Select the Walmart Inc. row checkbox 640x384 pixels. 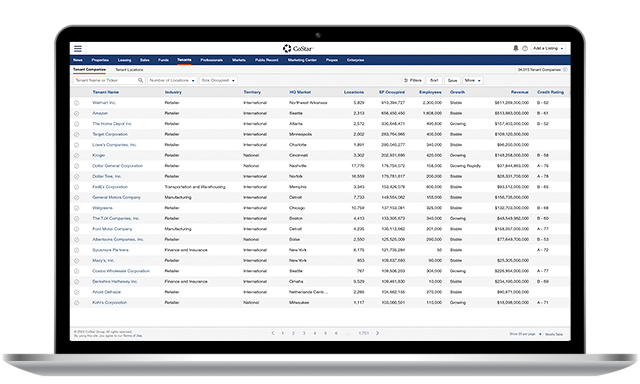click(77, 103)
